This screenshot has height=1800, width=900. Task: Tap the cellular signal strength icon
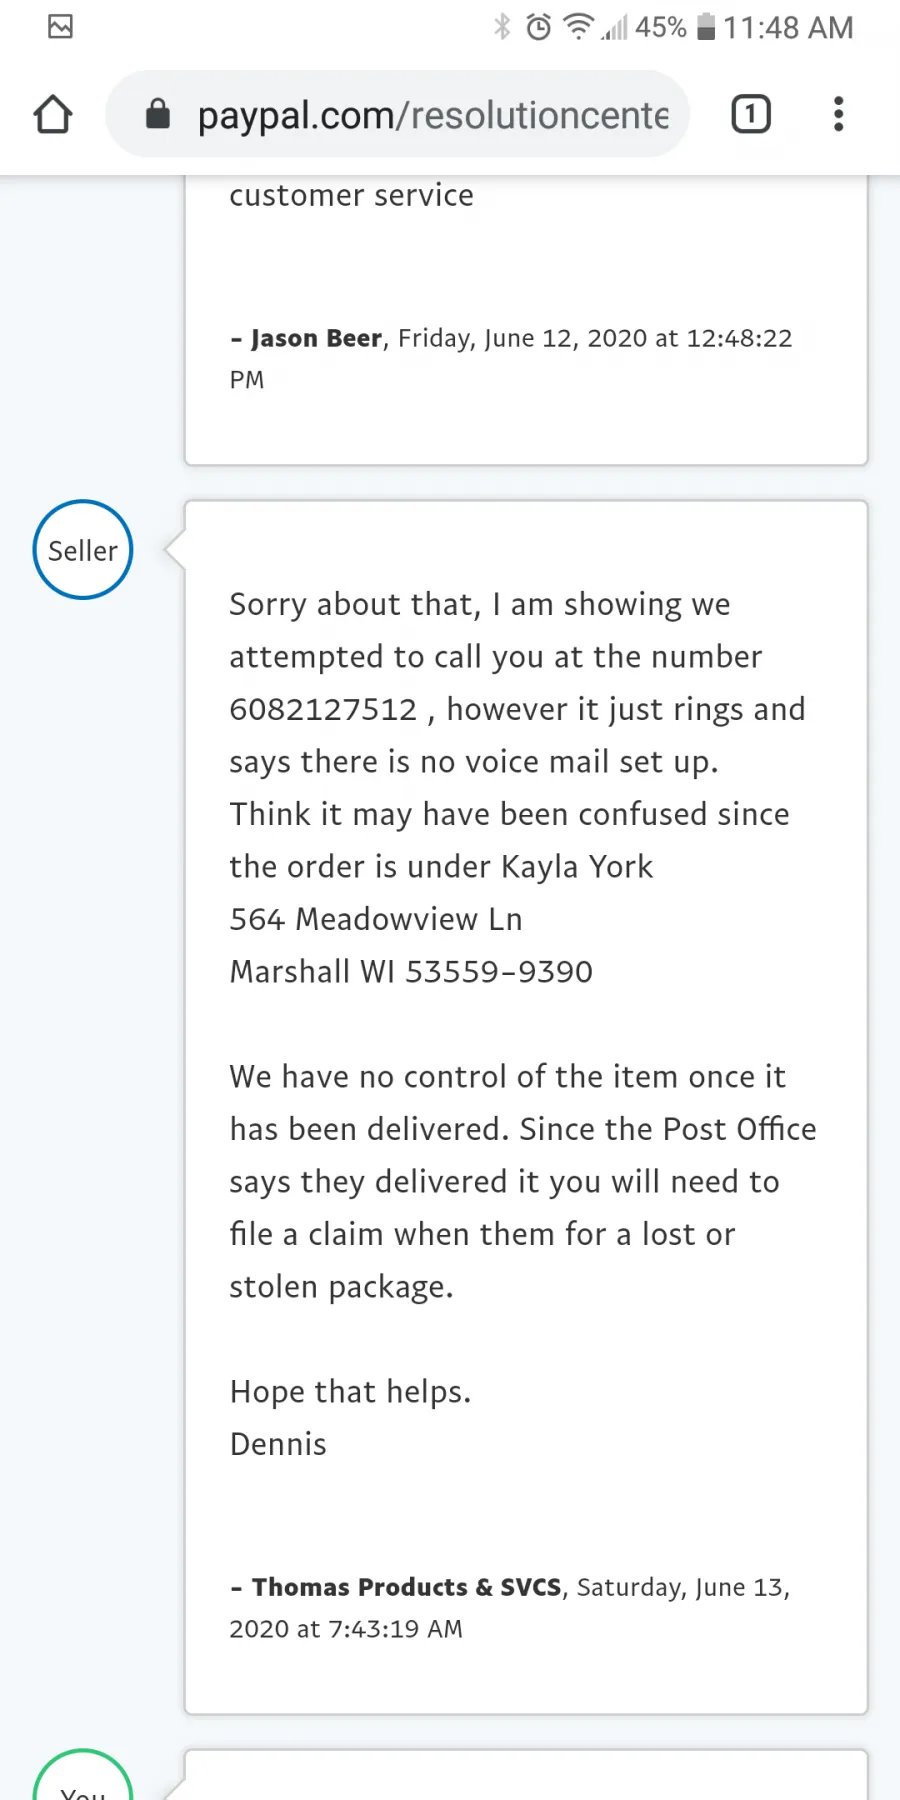point(614,28)
